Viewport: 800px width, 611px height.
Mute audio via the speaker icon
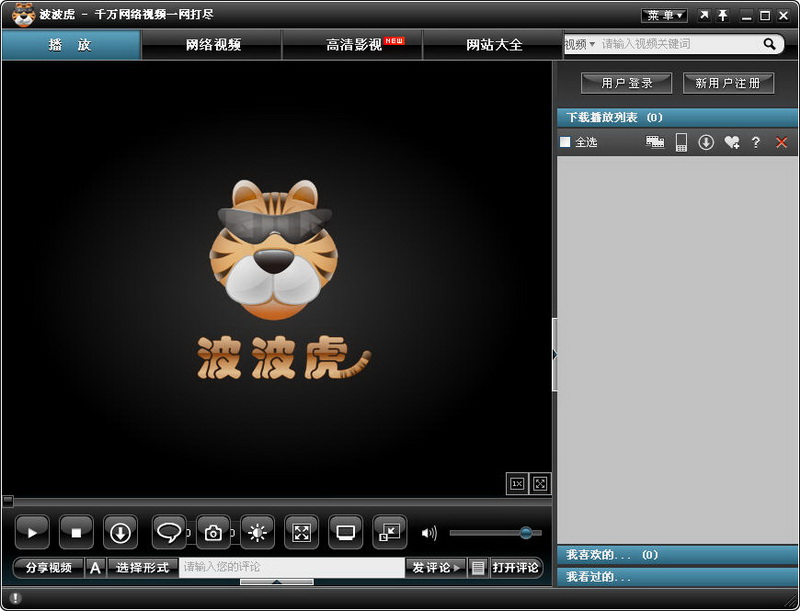click(x=429, y=533)
